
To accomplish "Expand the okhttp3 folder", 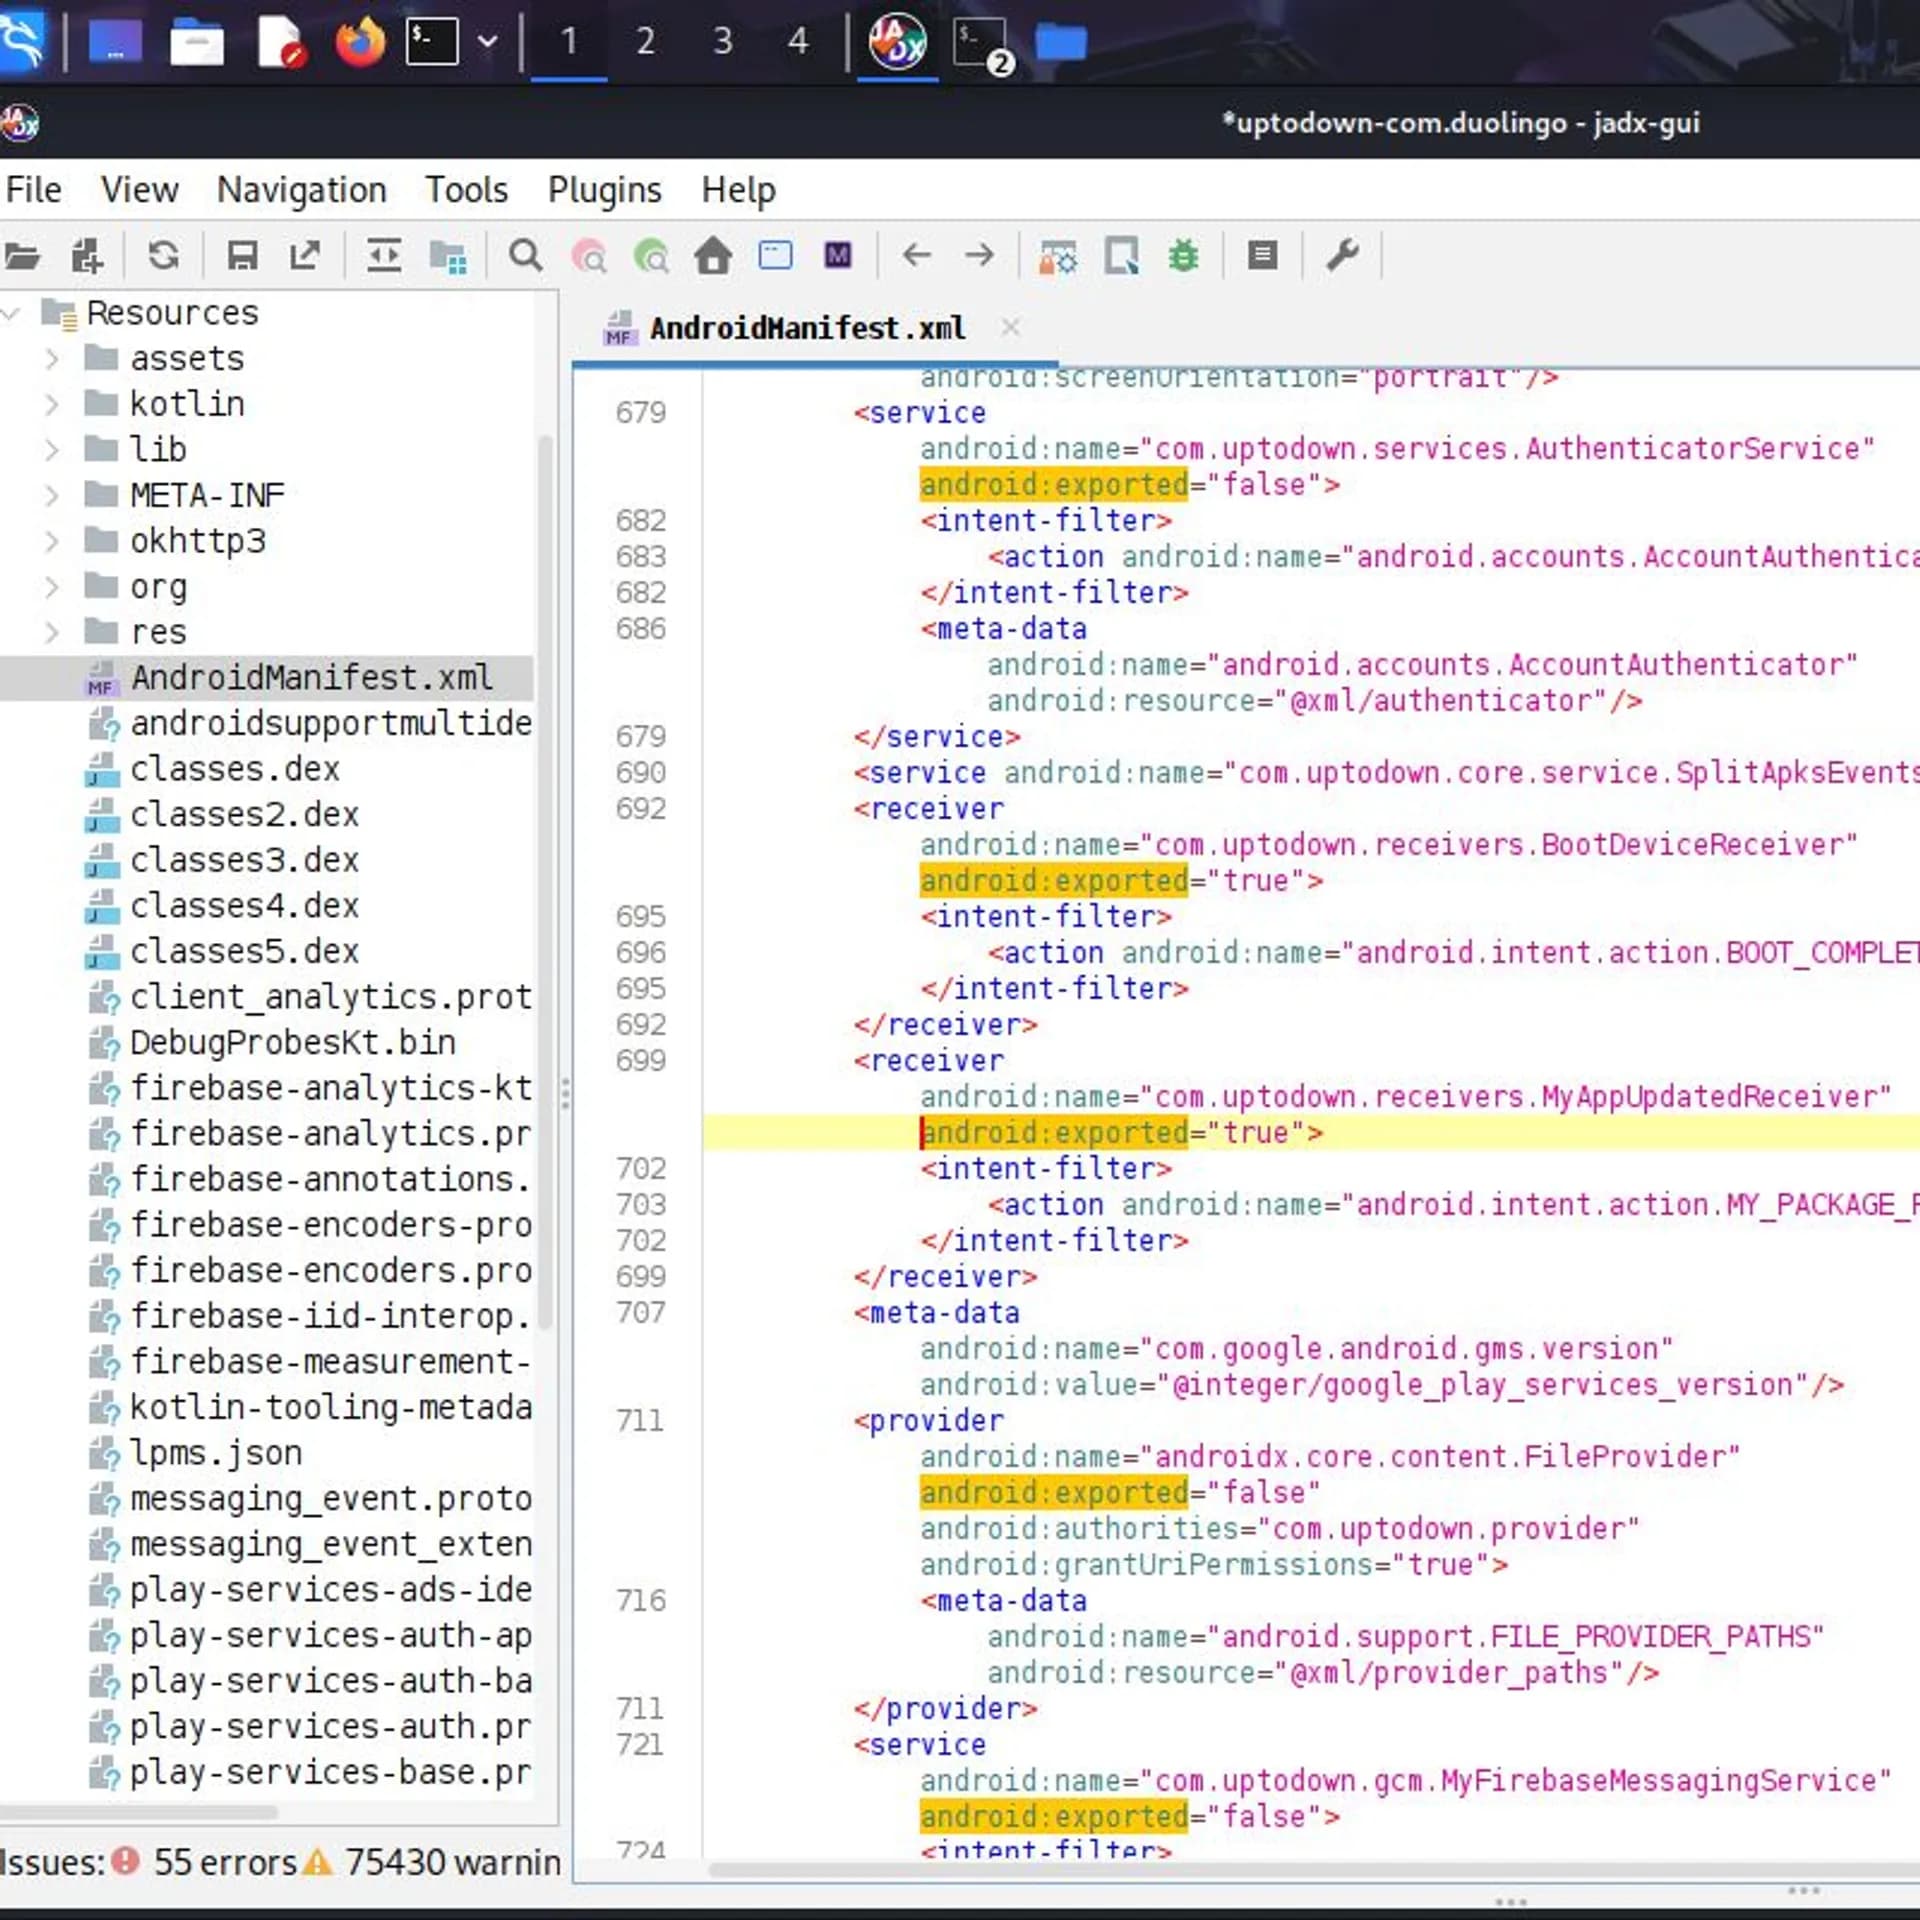I will tap(52, 541).
